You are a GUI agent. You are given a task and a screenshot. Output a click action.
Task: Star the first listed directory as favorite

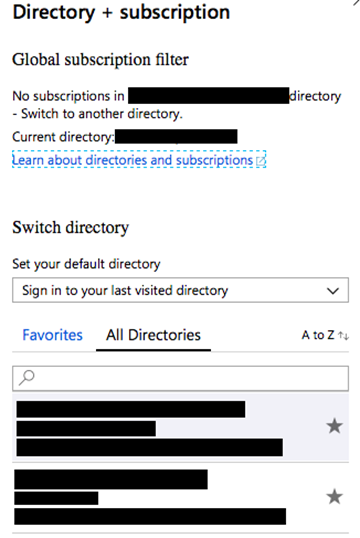point(334,426)
